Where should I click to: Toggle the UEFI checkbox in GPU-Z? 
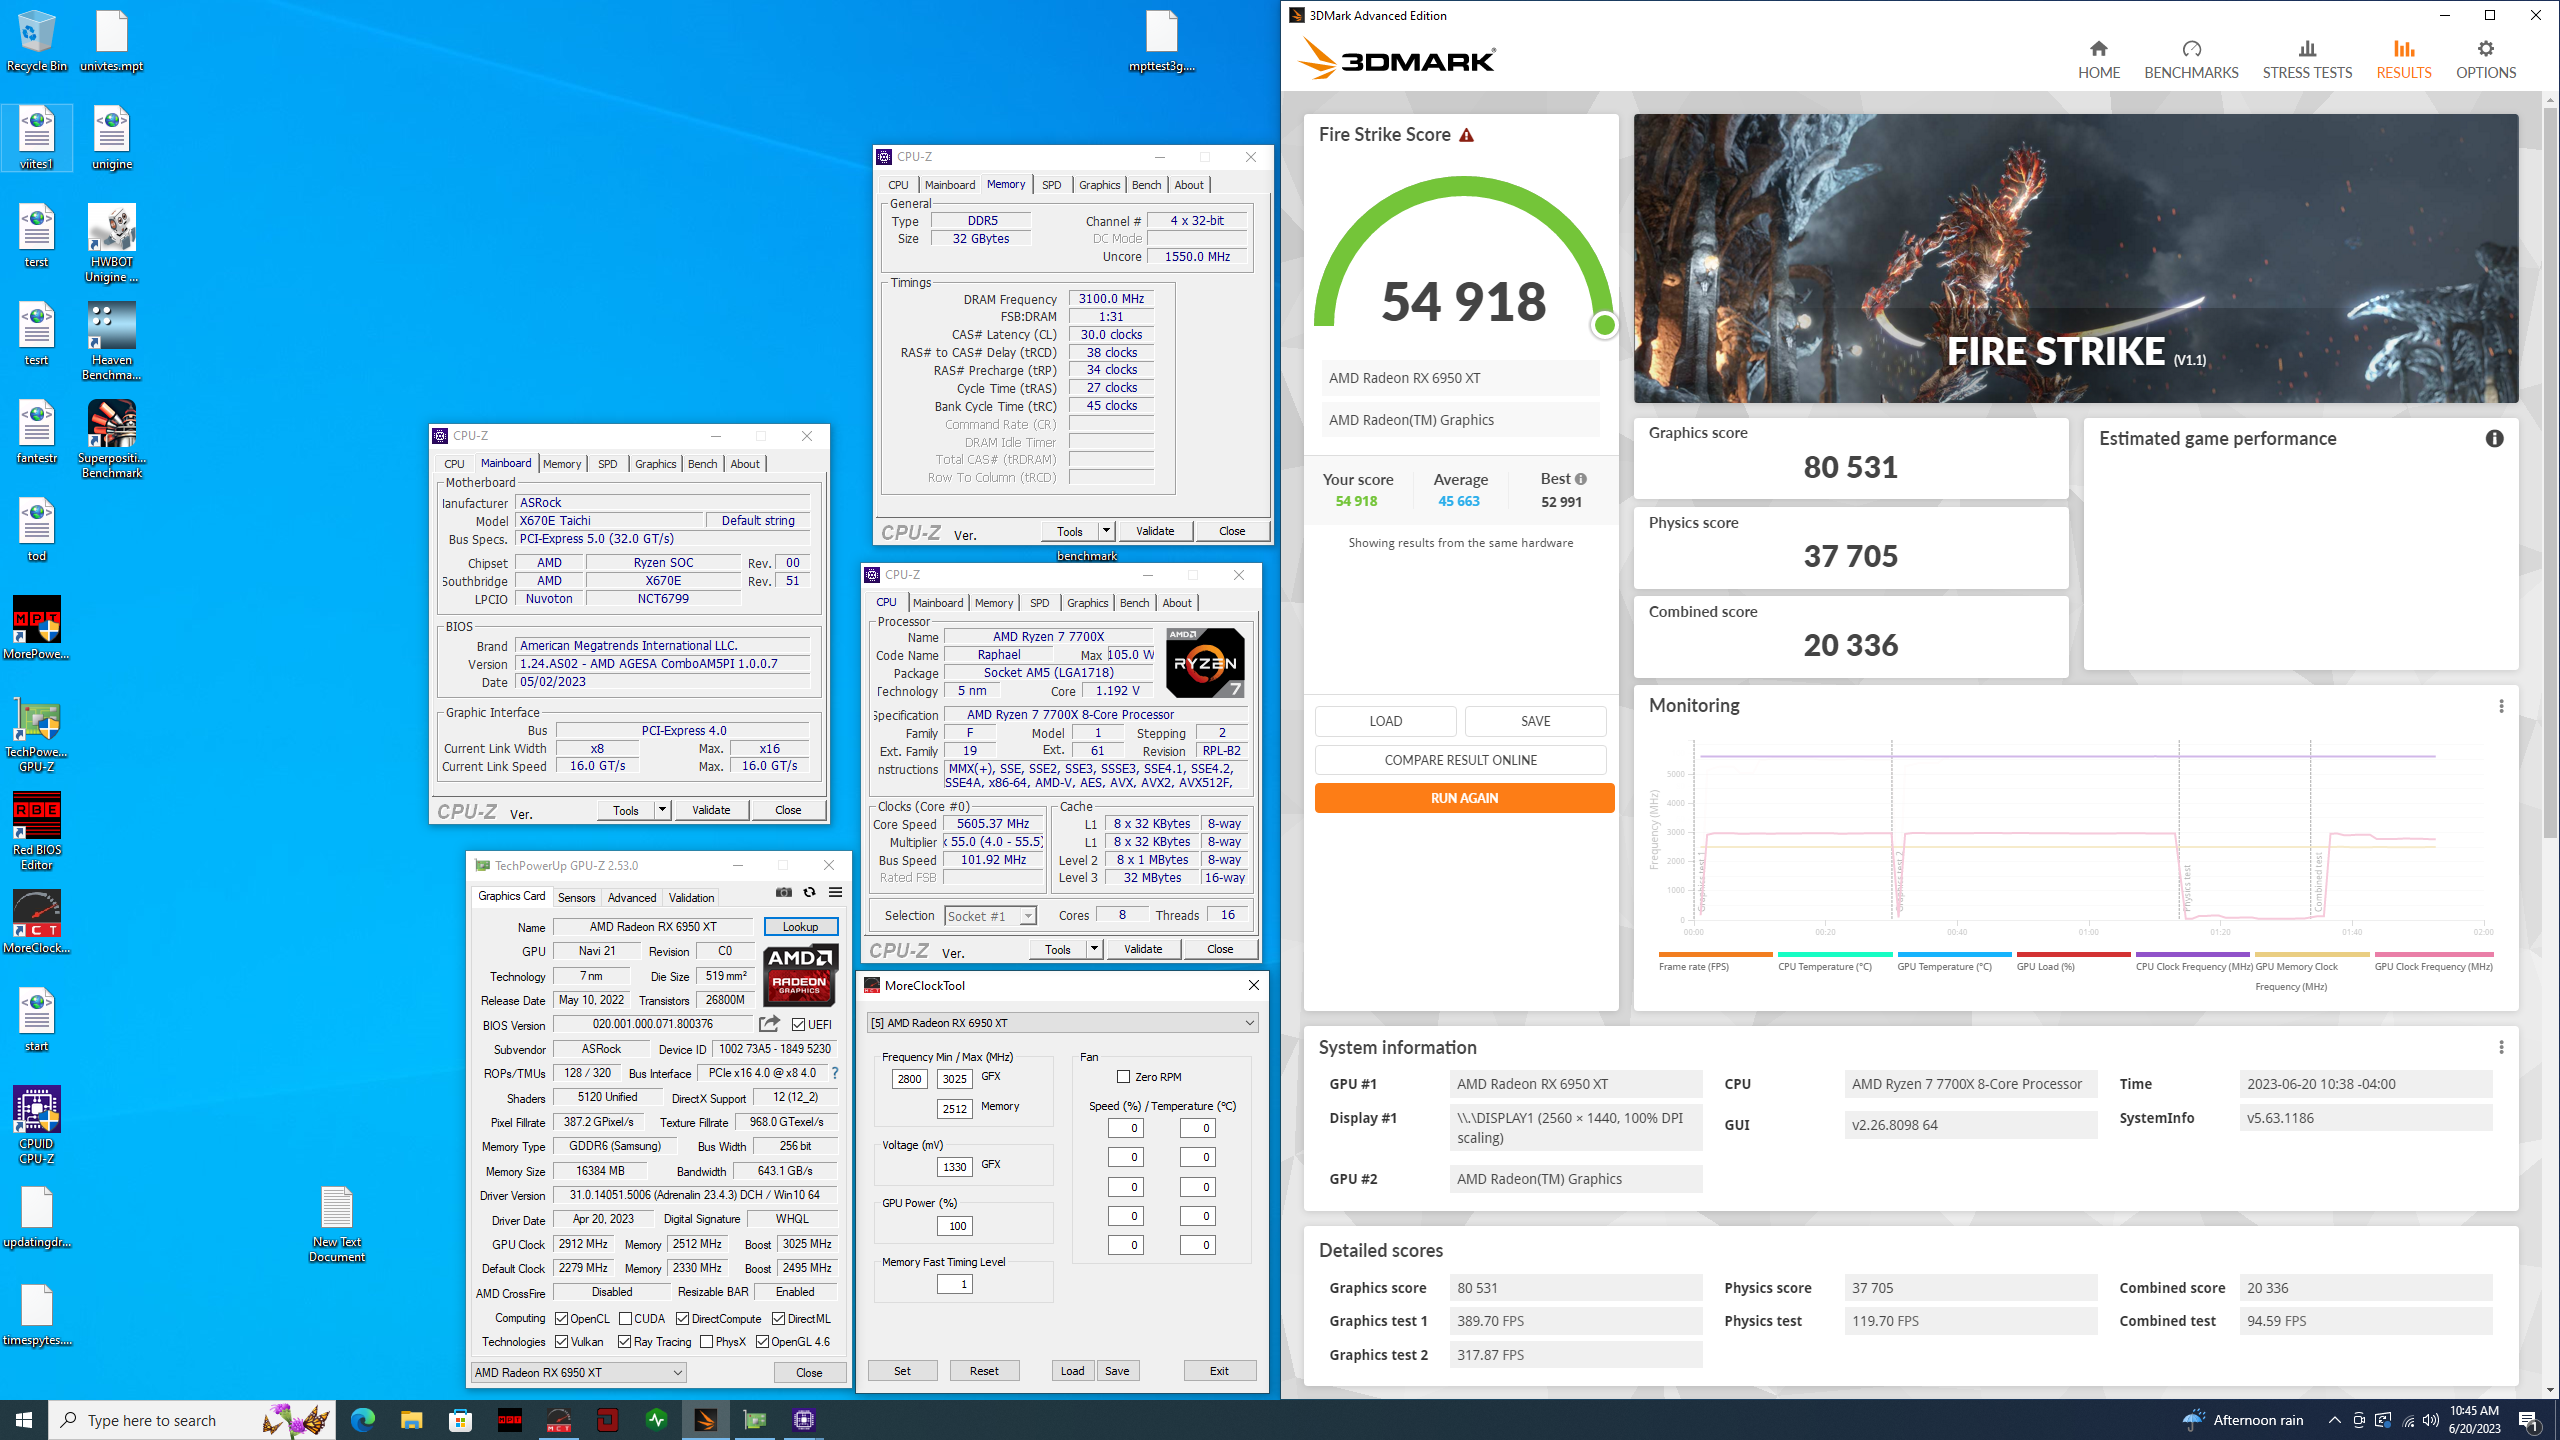(798, 1025)
